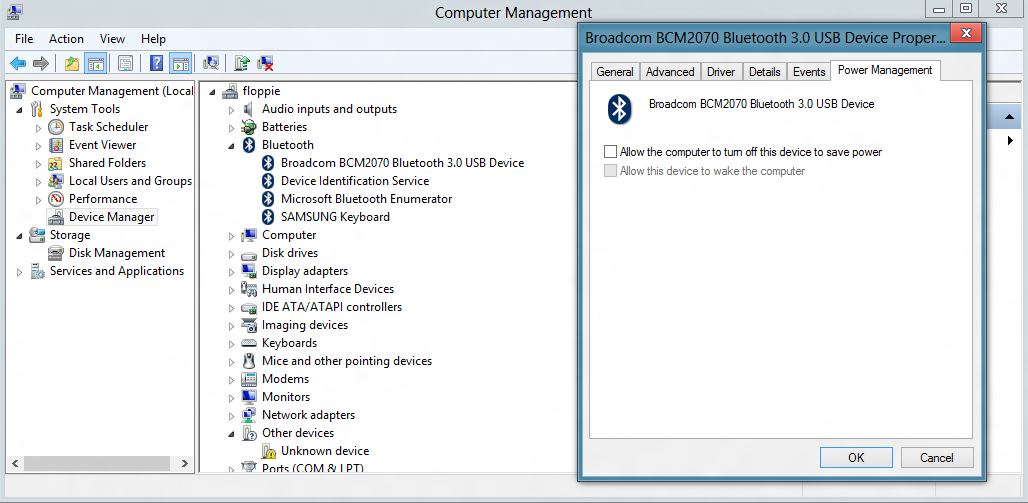Select the floppie computer root node
1028x503 pixels.
pos(261,91)
